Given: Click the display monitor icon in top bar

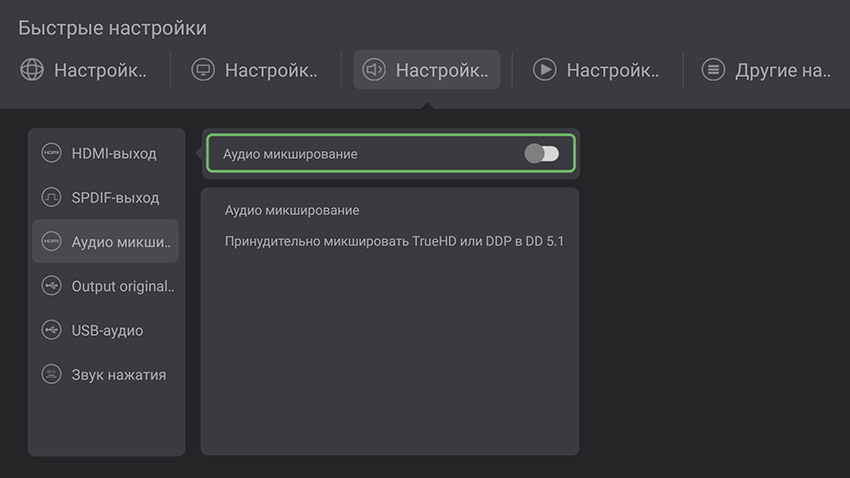Looking at the screenshot, I should click(203, 70).
